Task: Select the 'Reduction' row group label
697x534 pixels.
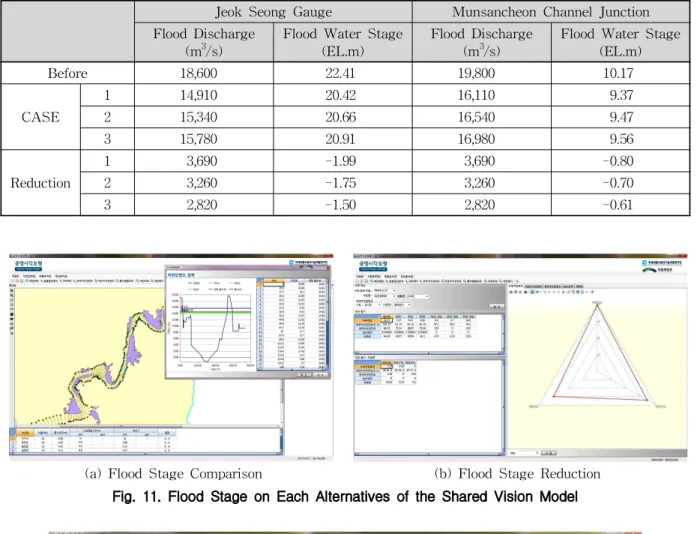Action: 40,183
